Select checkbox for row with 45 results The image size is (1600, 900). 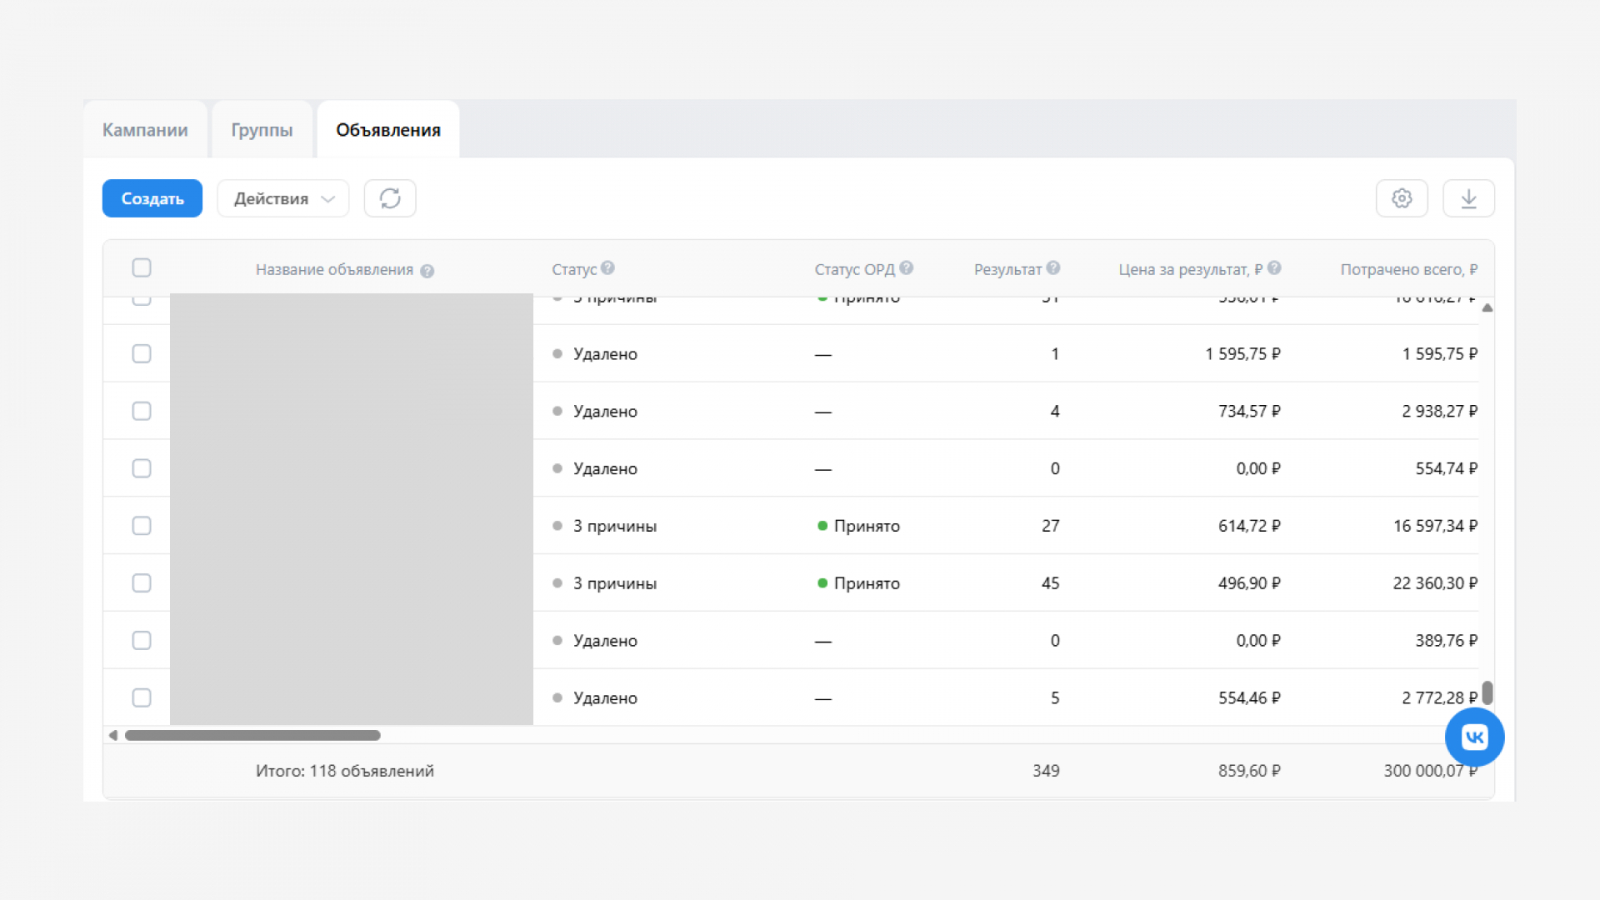pyautogui.click(x=142, y=583)
